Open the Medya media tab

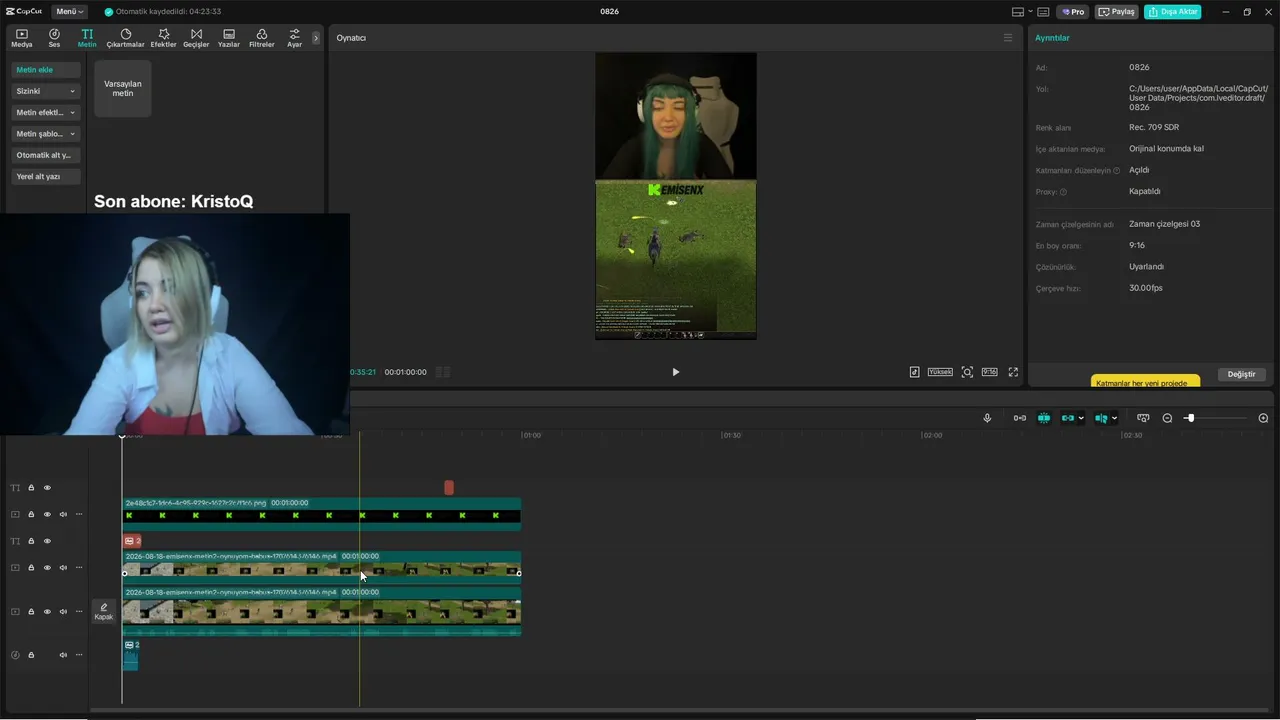click(x=22, y=38)
